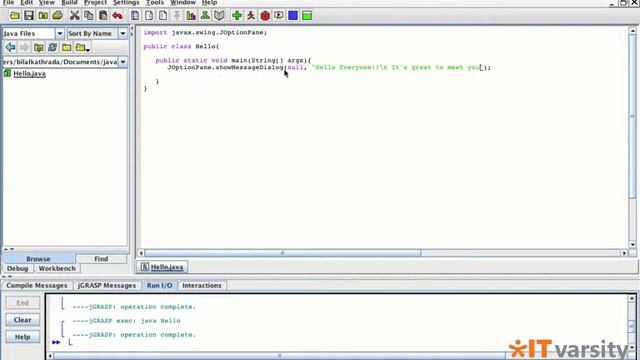Go back with the browser left arrow
Image resolution: width=640 pixels, height=360 pixels.
point(10,47)
